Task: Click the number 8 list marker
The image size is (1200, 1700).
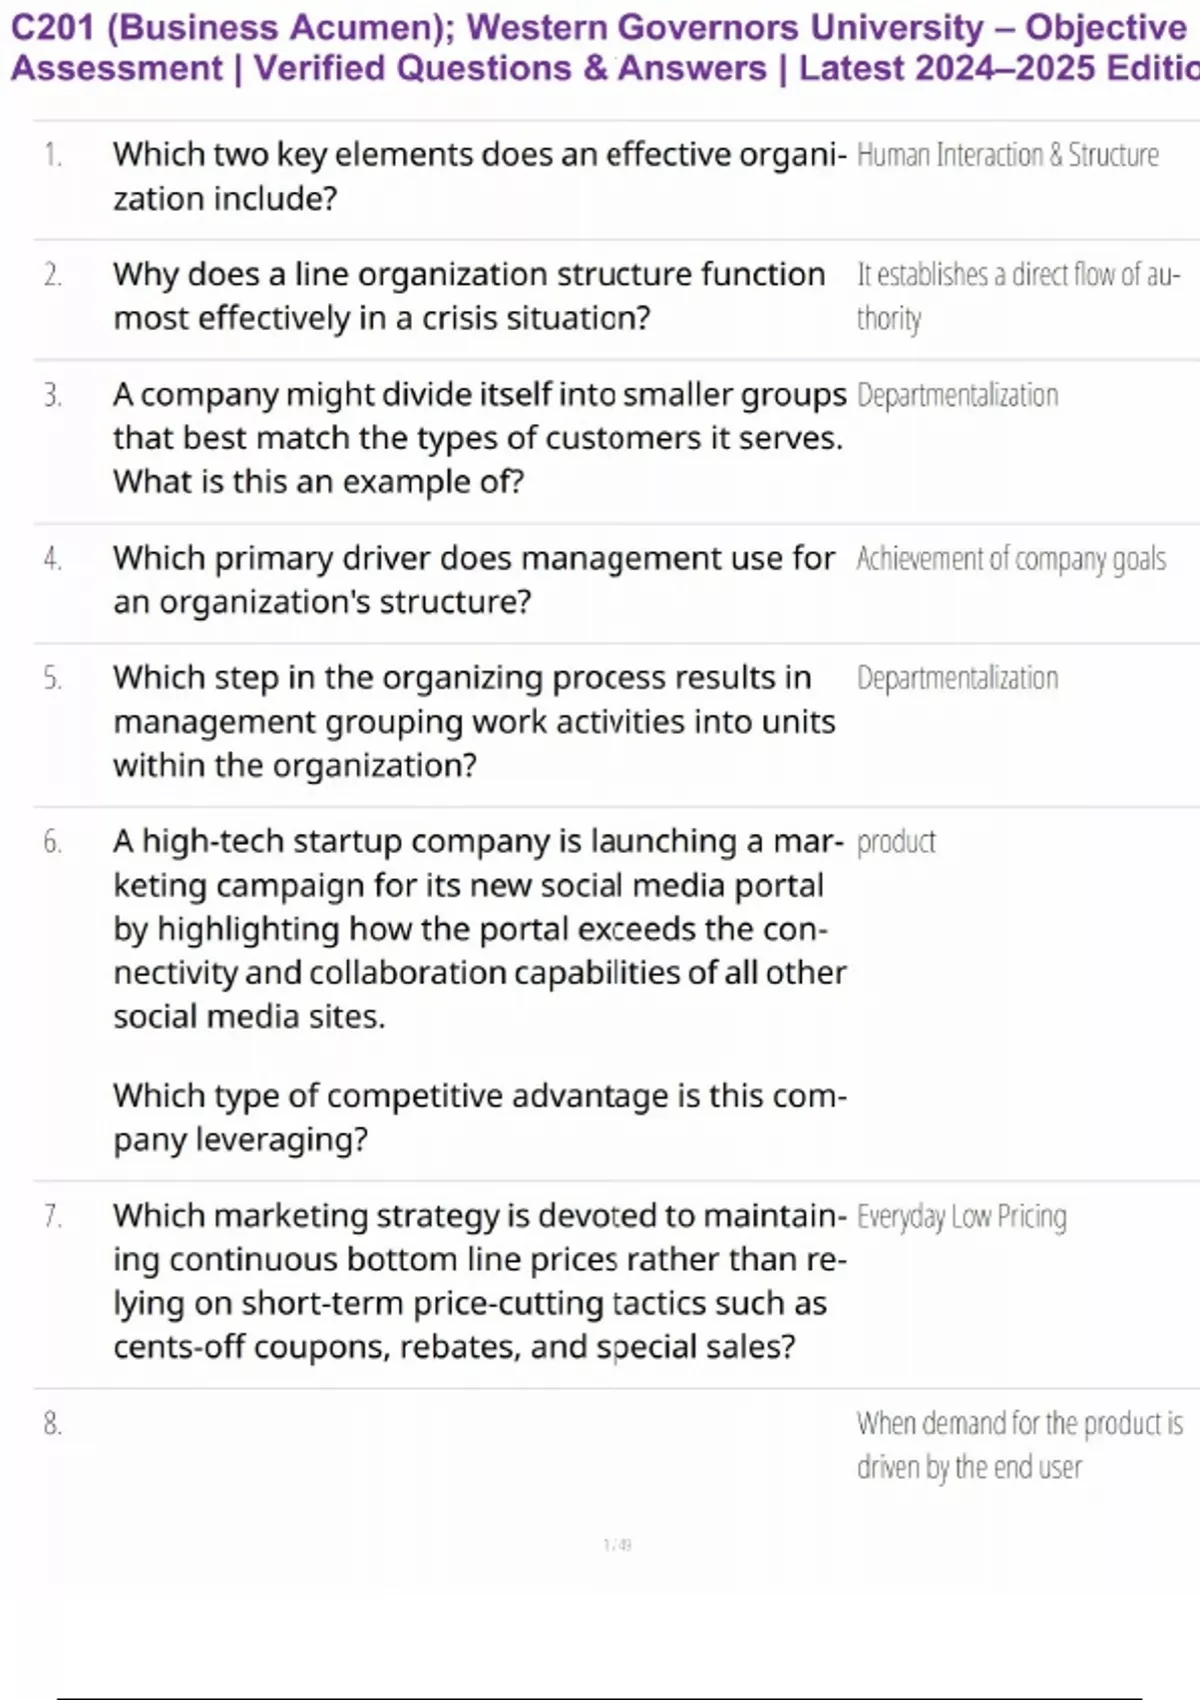Action: (x=52, y=1423)
